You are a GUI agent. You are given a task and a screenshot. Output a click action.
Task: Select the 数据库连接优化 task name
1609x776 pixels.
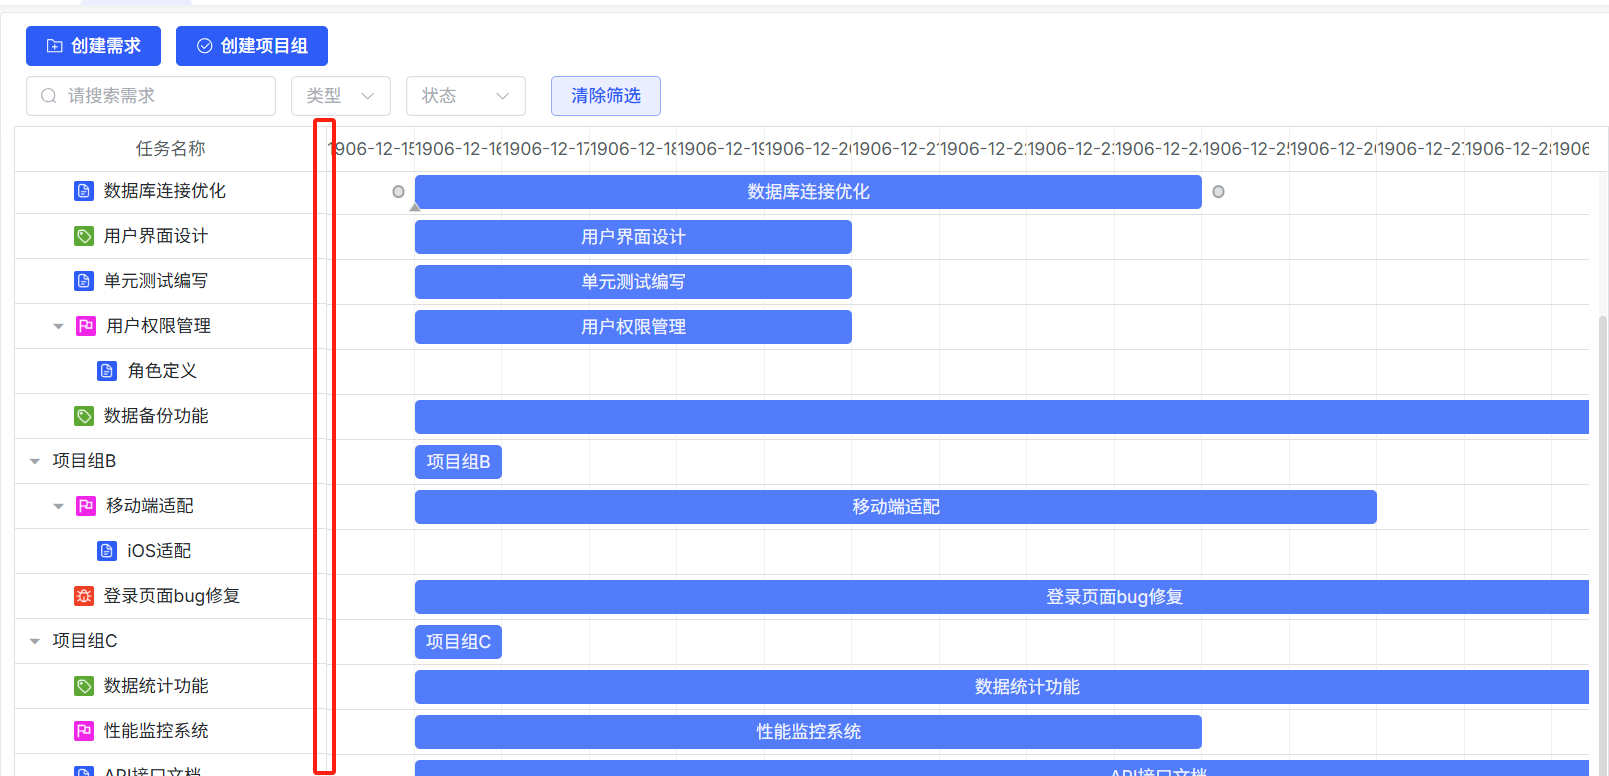165,191
